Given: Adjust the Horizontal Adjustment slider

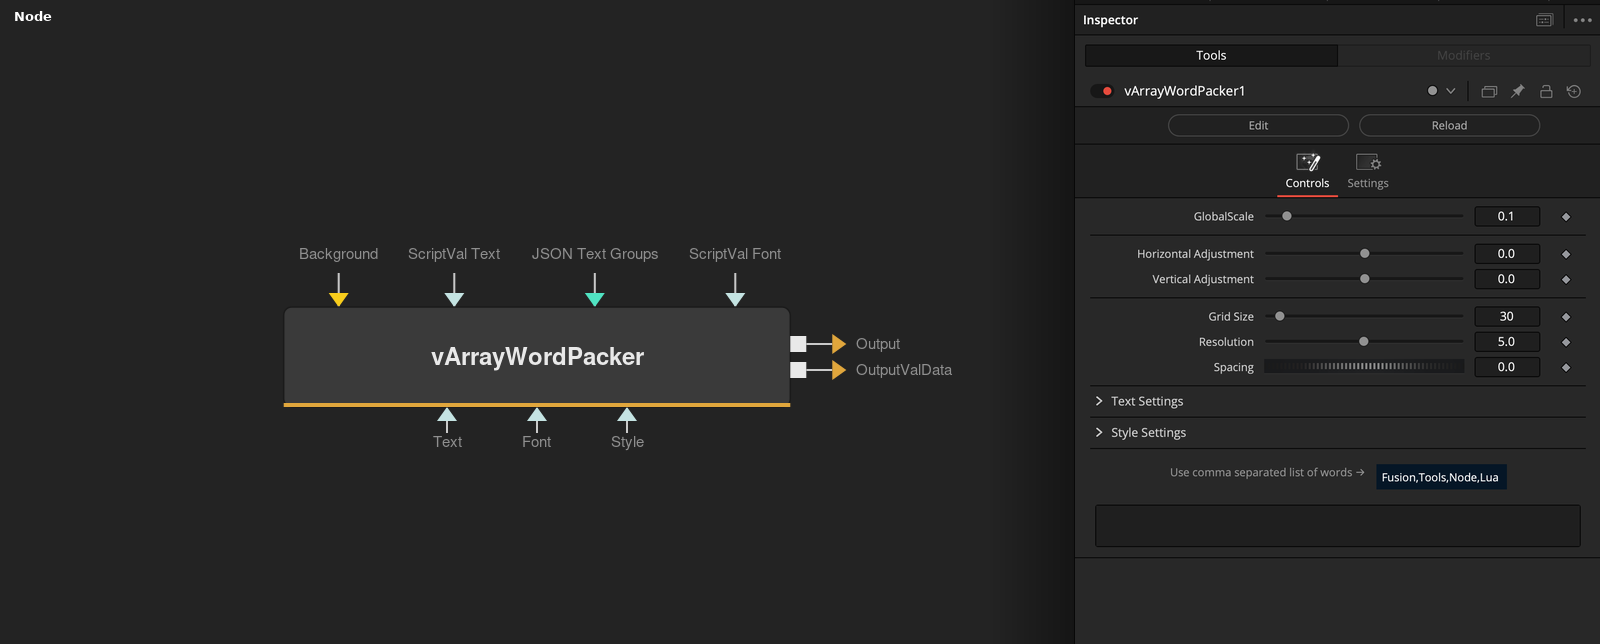Looking at the screenshot, I should point(1364,254).
